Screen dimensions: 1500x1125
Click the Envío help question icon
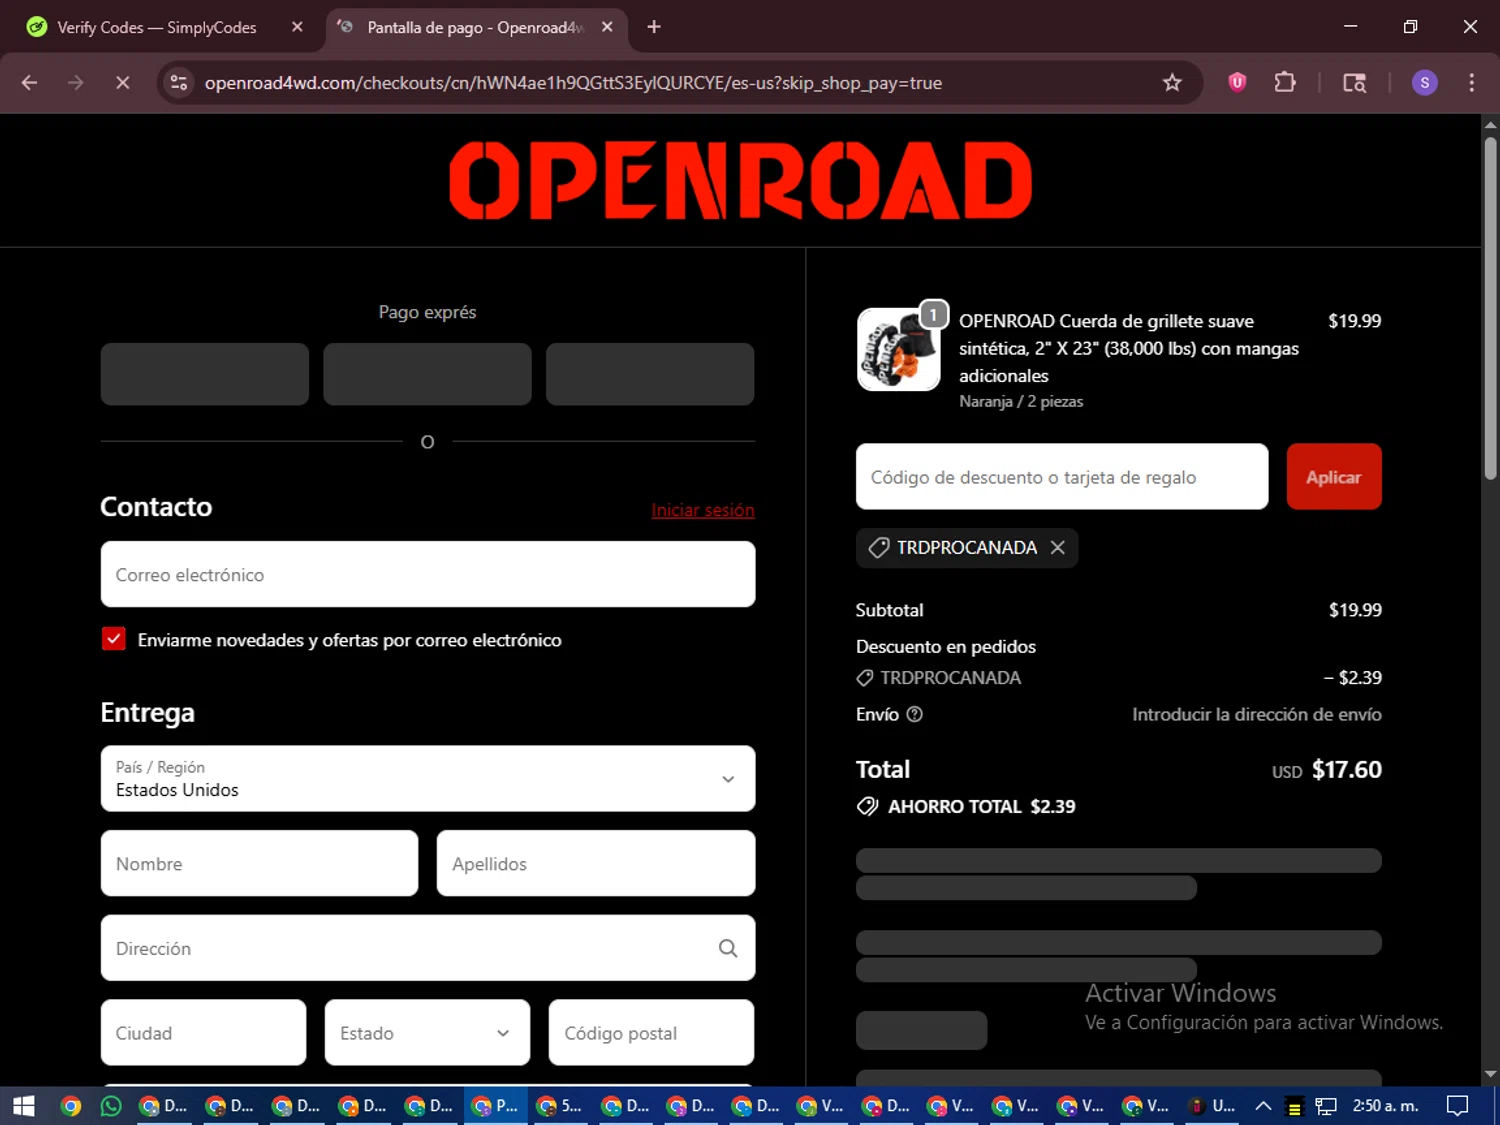pyautogui.click(x=914, y=714)
